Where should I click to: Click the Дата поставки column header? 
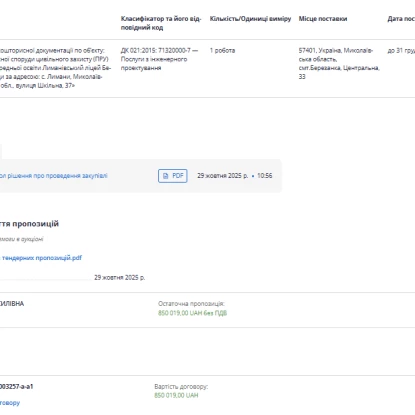[401, 19]
